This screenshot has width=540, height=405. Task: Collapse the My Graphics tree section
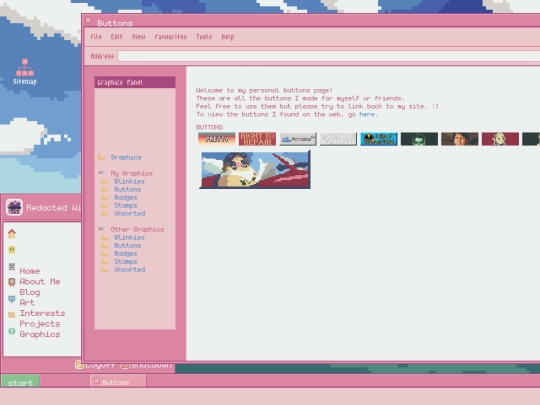(x=101, y=173)
